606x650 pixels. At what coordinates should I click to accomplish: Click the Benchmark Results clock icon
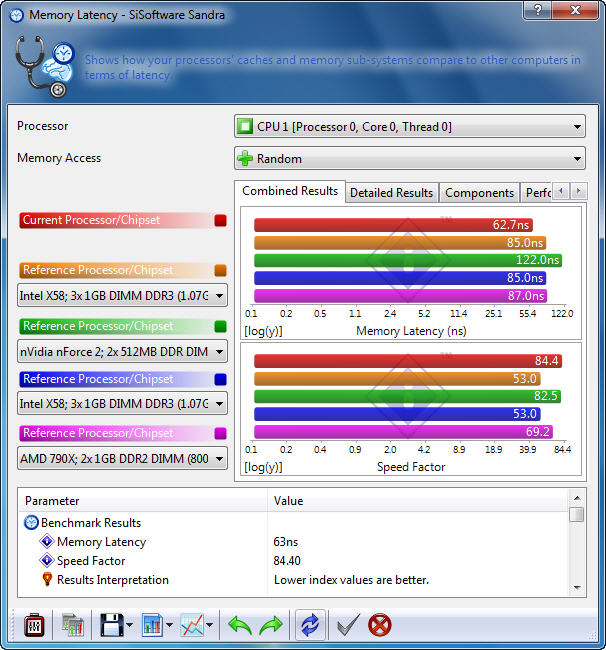(x=31, y=523)
